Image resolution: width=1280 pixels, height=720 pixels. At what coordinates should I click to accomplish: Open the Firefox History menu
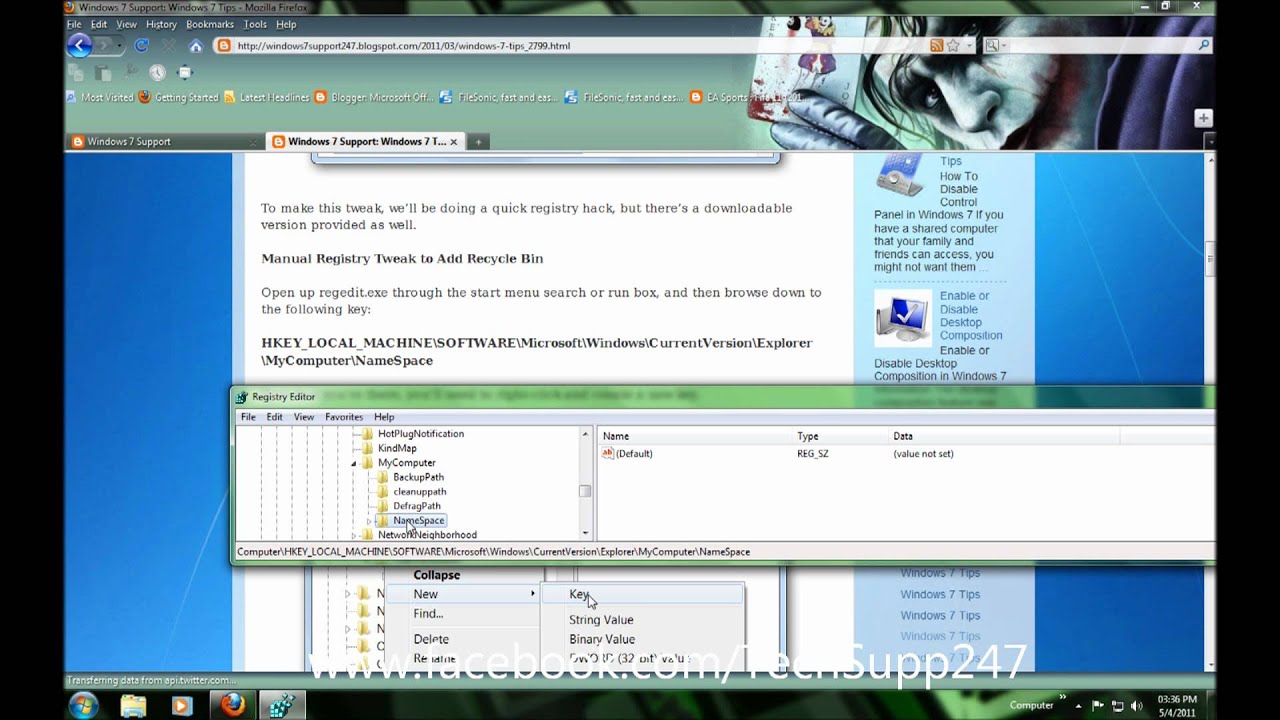(x=161, y=24)
